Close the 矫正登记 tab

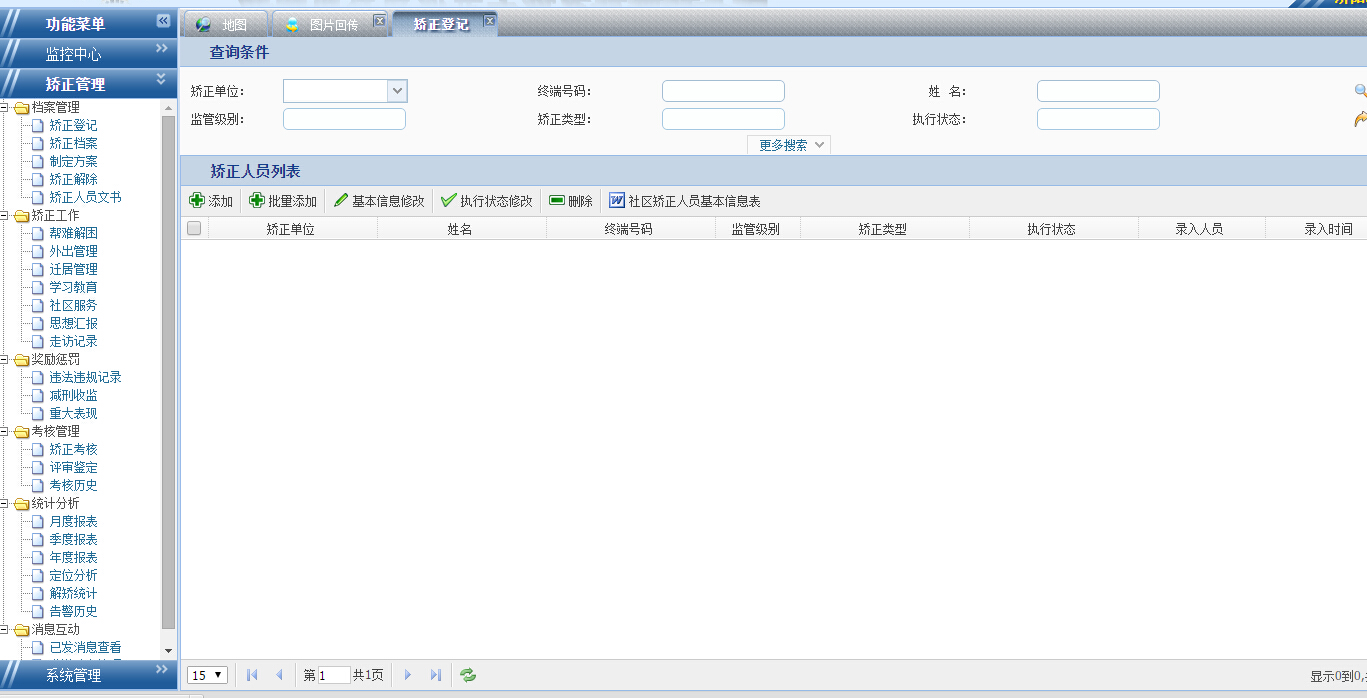click(489, 21)
